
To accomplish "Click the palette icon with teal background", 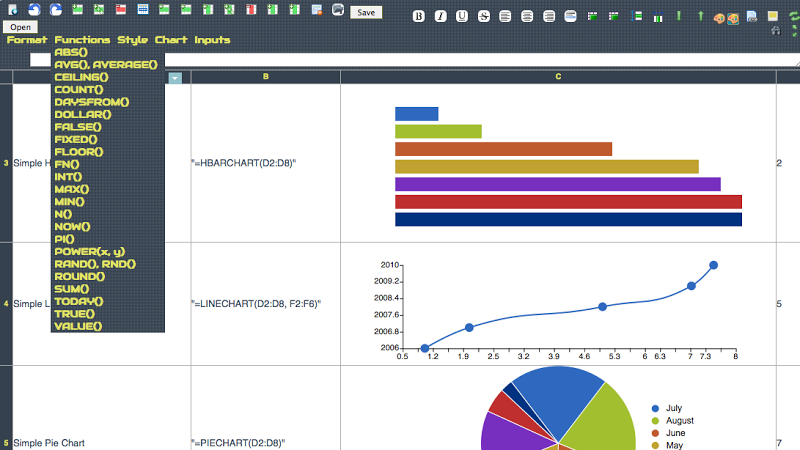I will pyautogui.click(x=733, y=19).
